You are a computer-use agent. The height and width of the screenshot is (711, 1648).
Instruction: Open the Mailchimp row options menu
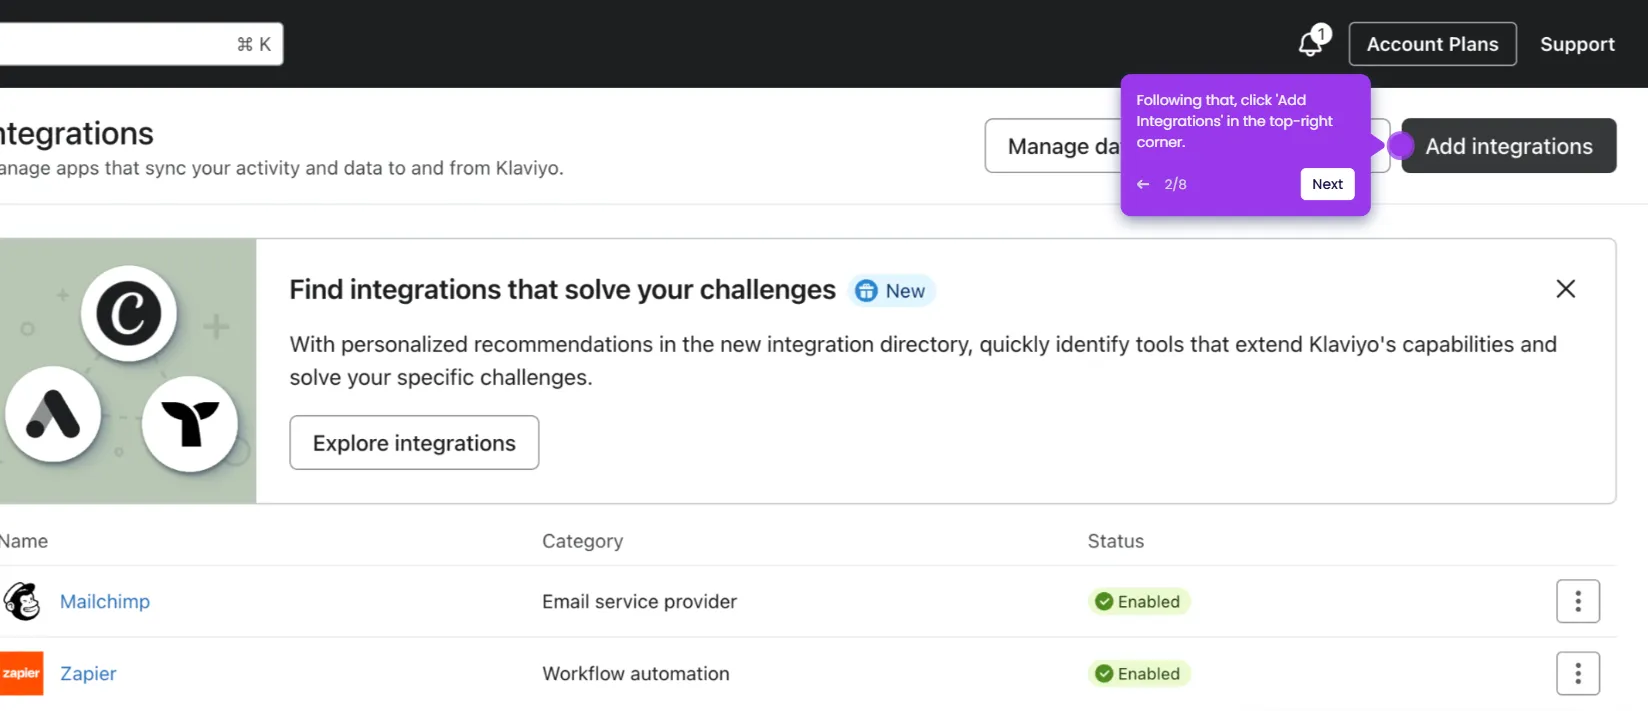click(1577, 601)
